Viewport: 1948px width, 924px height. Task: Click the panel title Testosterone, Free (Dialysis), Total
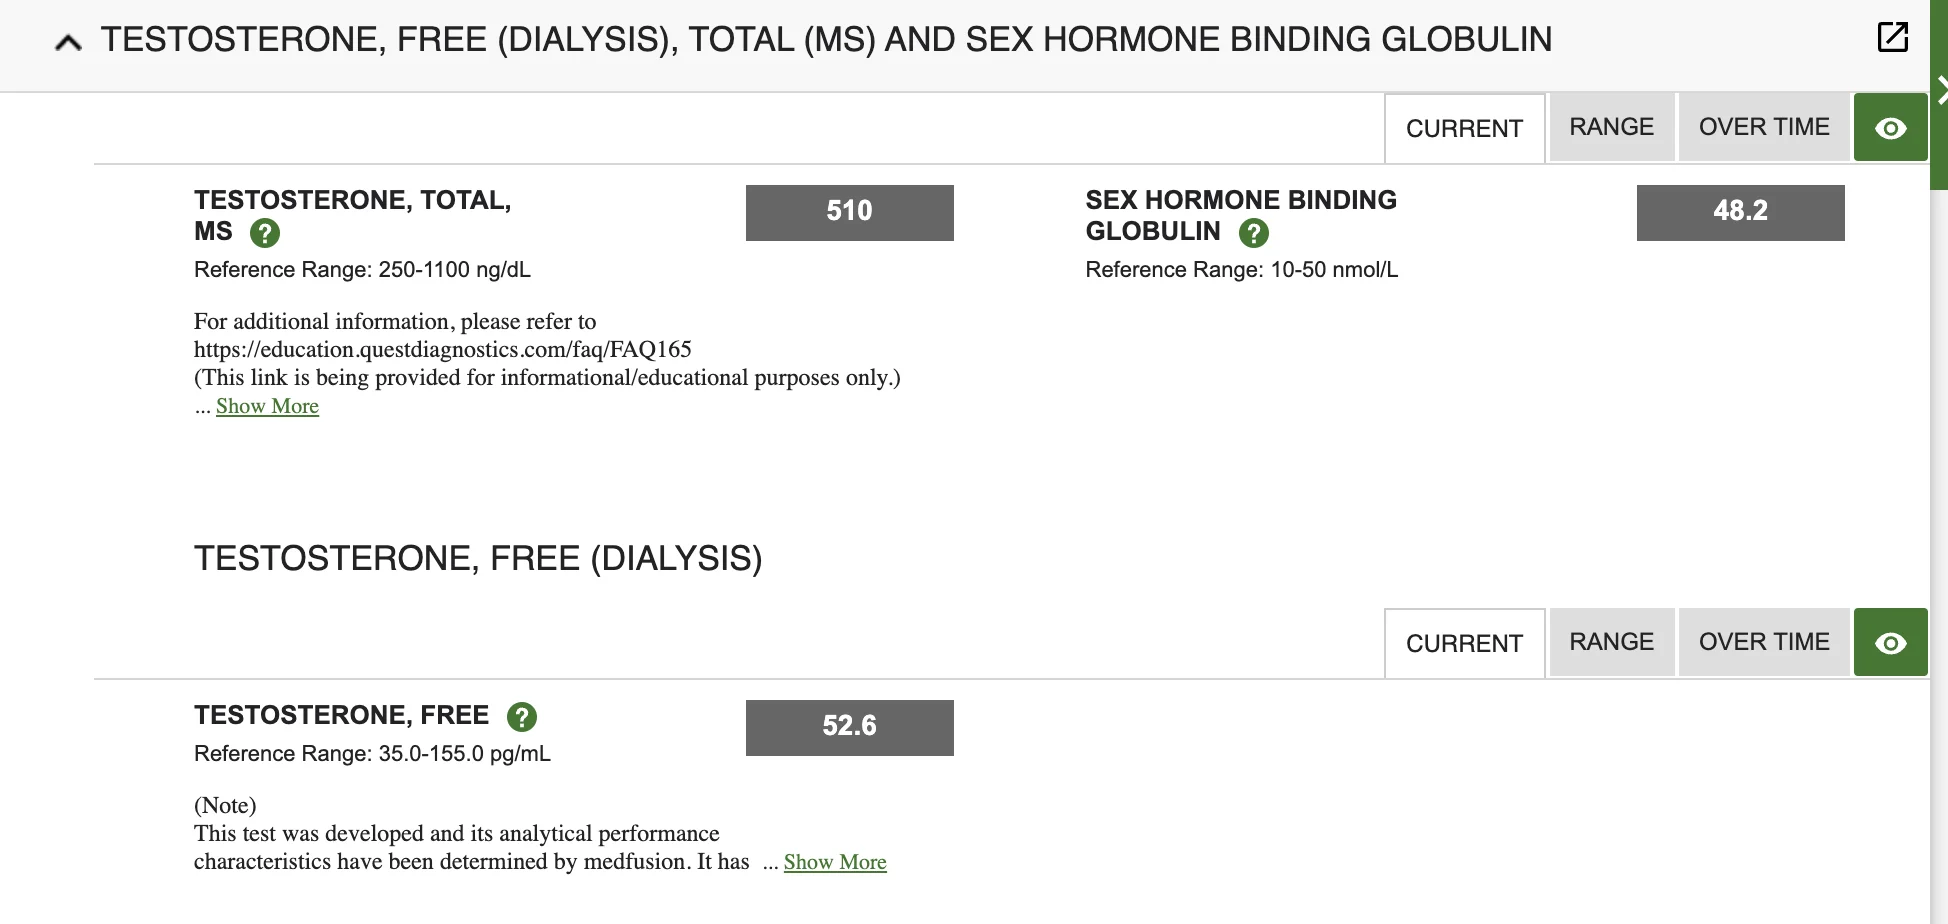(x=826, y=40)
